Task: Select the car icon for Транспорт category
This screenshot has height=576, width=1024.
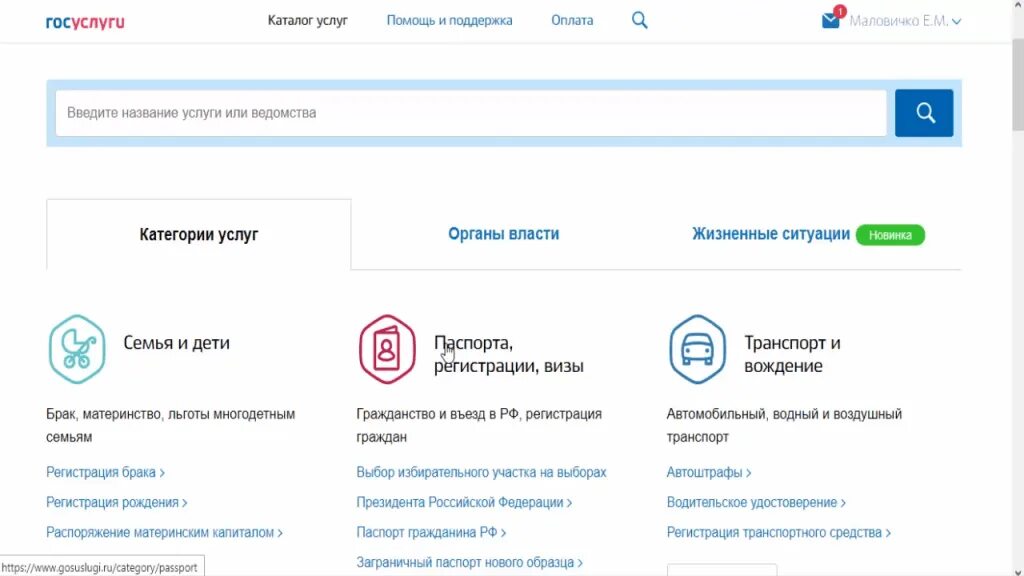Action: 697,349
